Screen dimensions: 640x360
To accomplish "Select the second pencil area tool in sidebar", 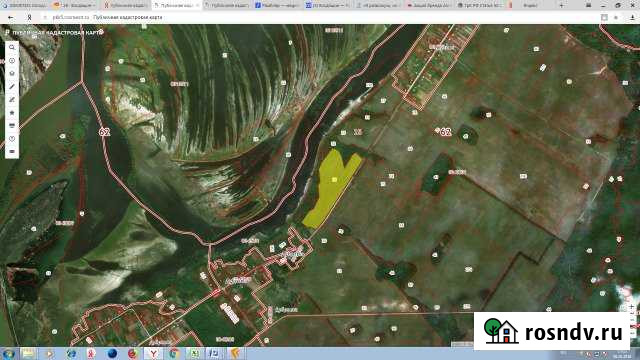I will click(12, 100).
